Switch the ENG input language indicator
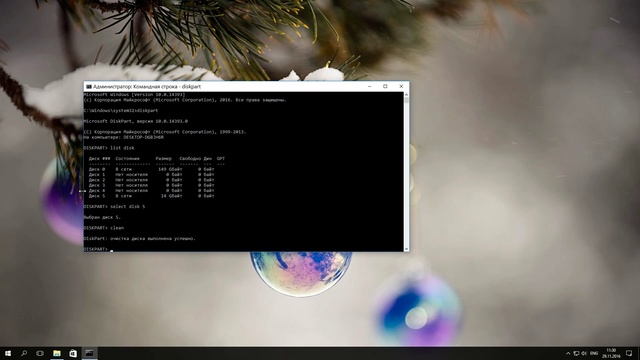 (x=594, y=353)
